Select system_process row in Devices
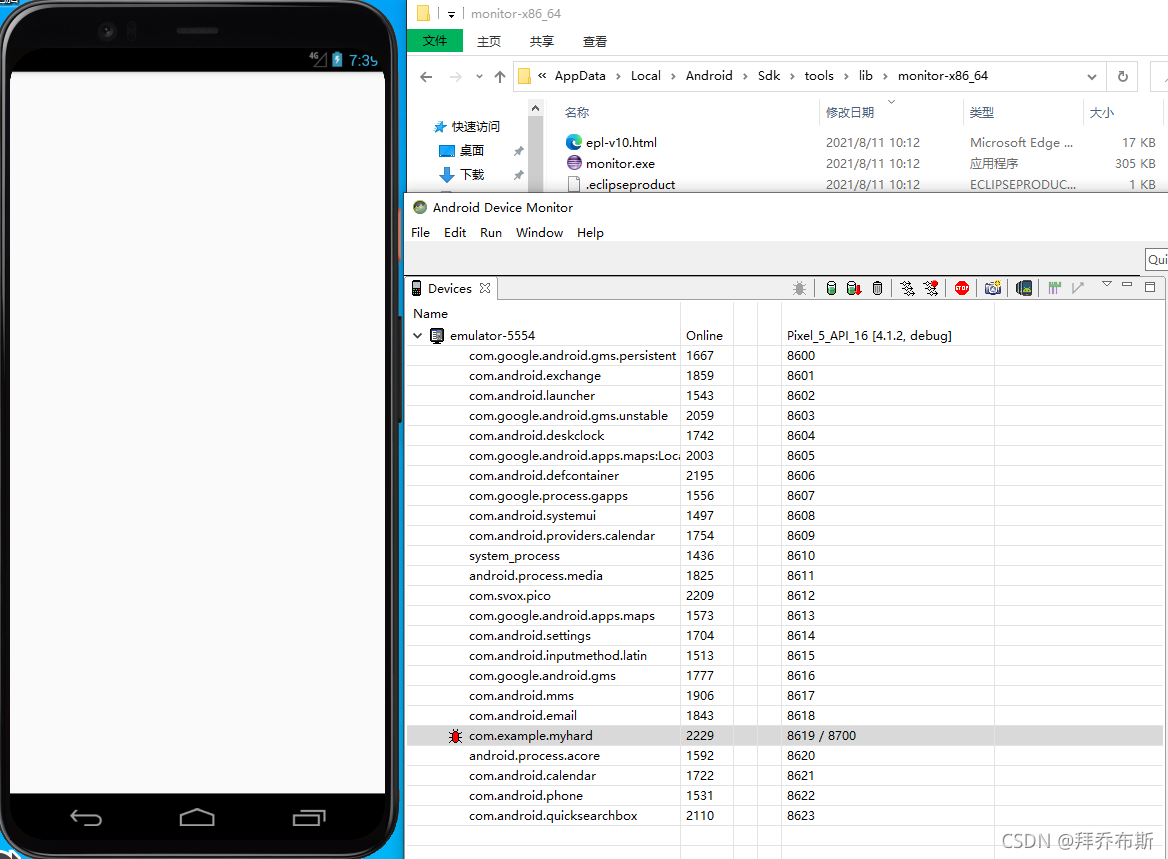Image resolution: width=1168 pixels, height=859 pixels. click(784, 556)
